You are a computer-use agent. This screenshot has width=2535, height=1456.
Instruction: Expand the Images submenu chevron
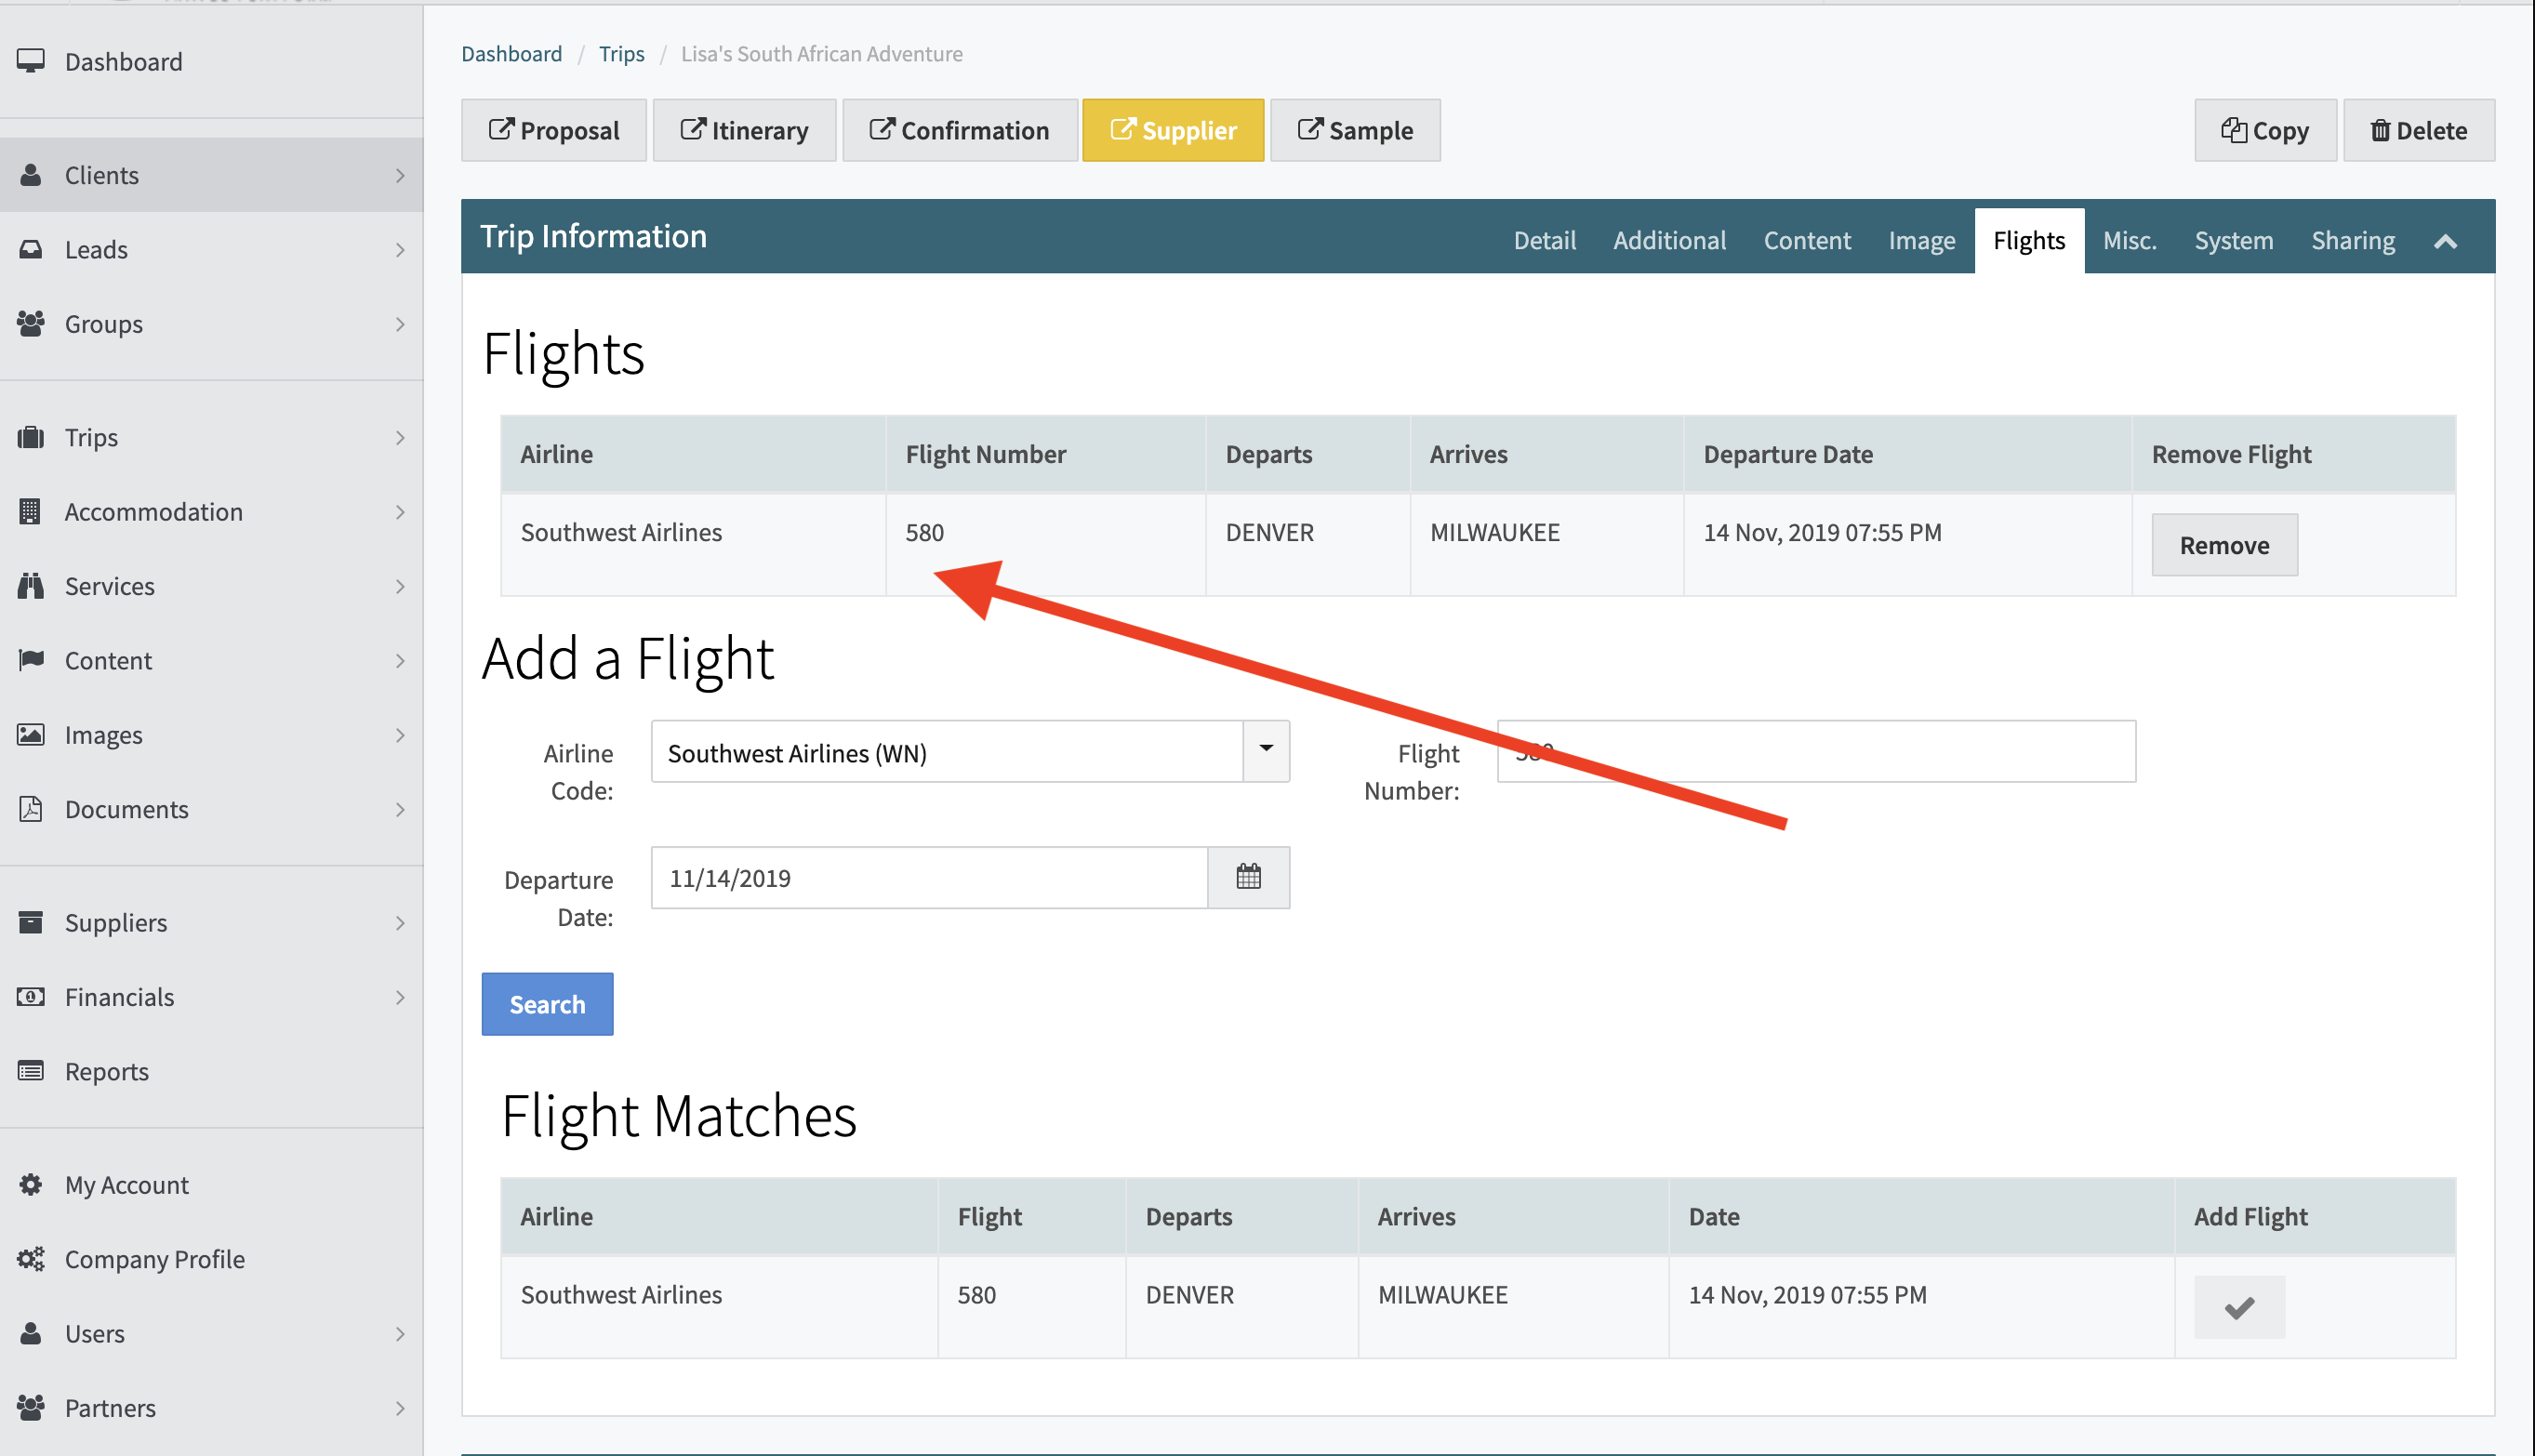[x=400, y=736]
